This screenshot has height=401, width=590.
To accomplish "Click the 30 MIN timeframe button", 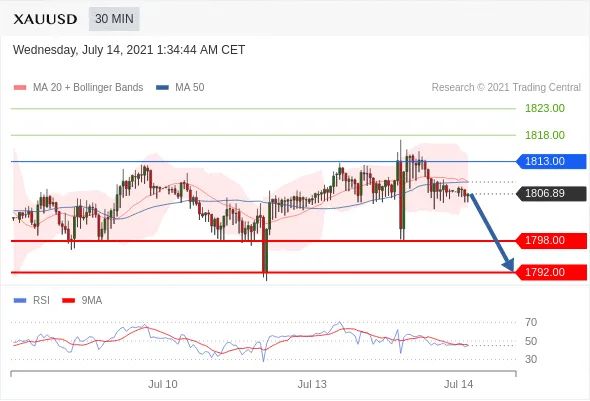I will tap(114, 19).
